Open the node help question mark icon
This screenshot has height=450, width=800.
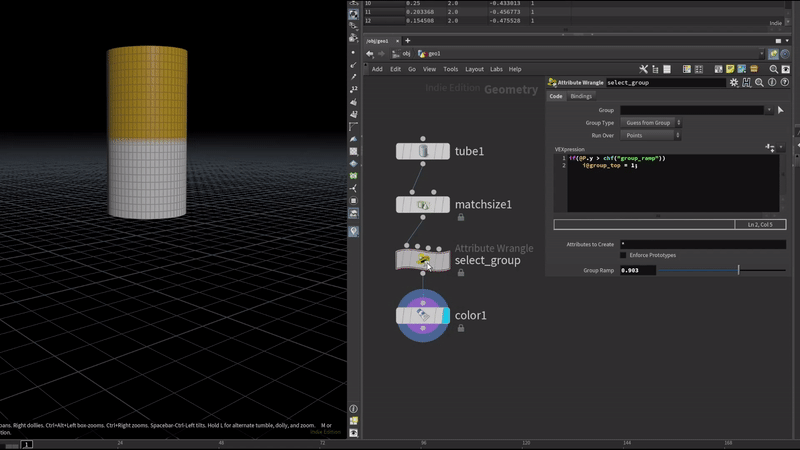[x=785, y=82]
